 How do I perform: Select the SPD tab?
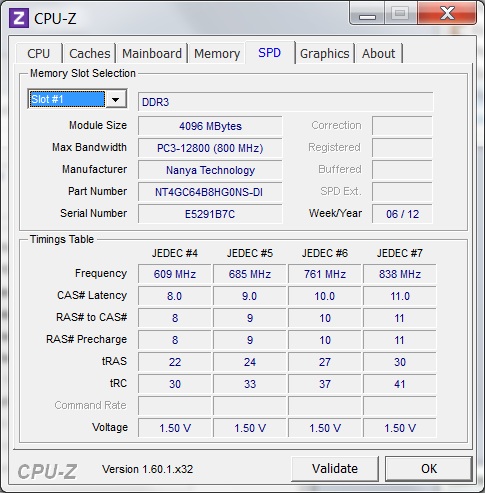(270, 53)
